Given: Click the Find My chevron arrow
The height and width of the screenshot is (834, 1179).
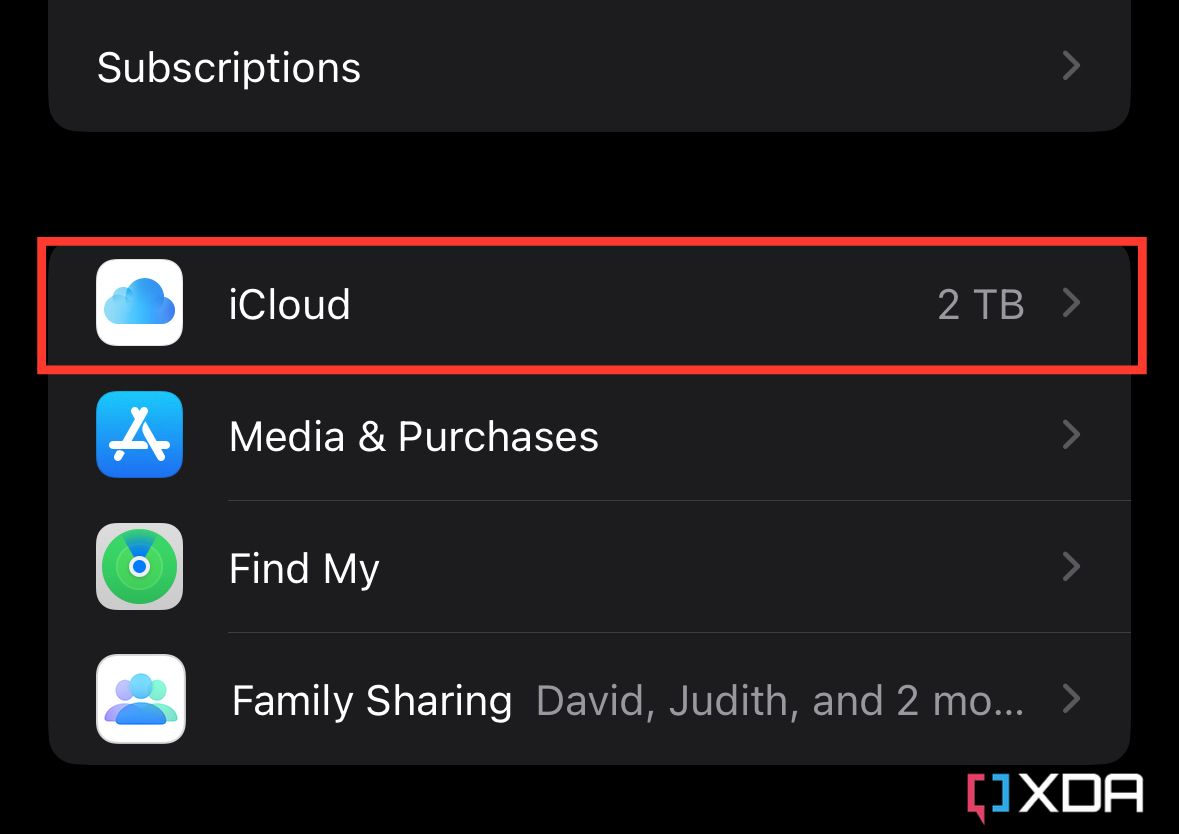Looking at the screenshot, I should coord(1071,567).
